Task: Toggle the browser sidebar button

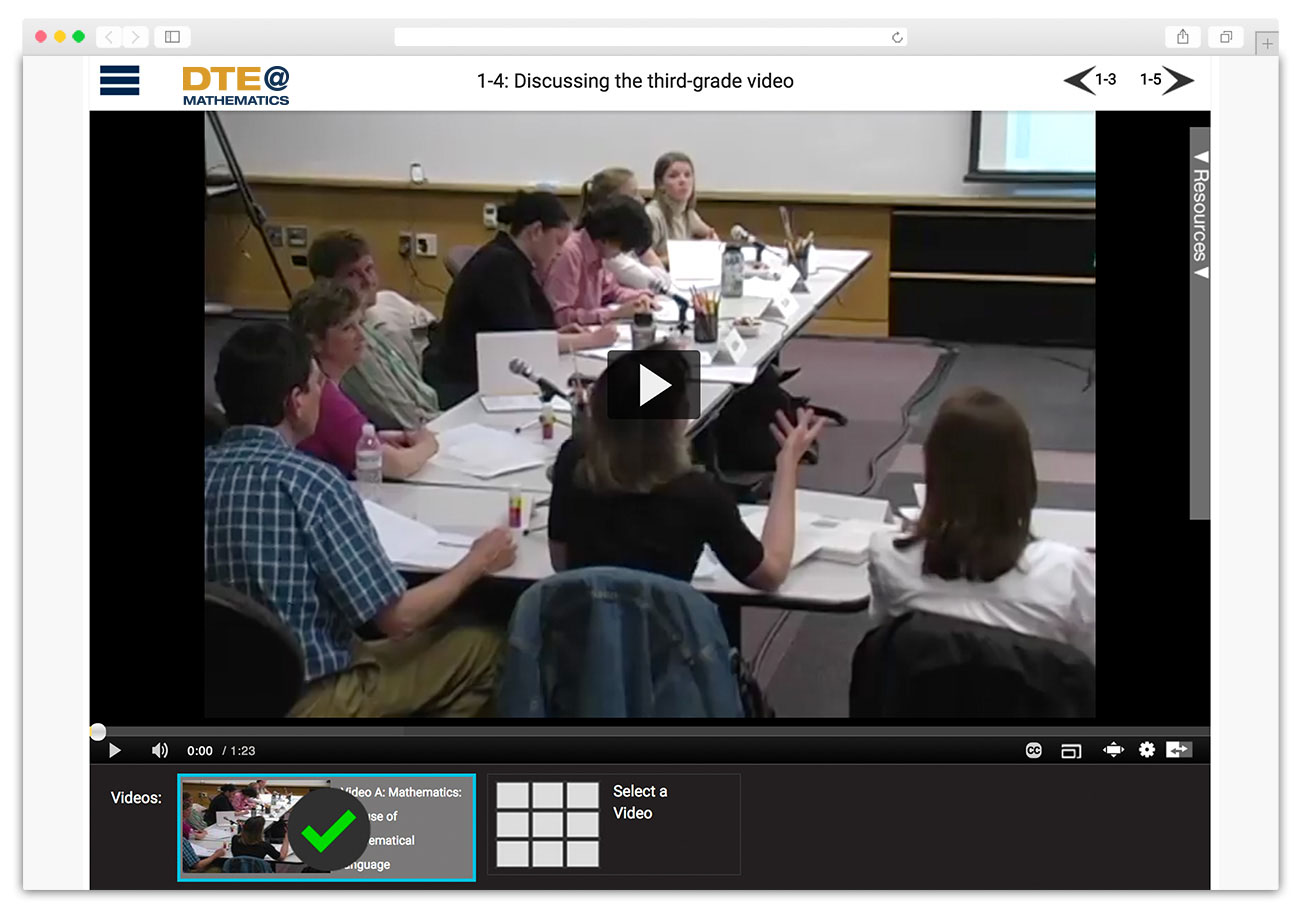Action: 172,37
